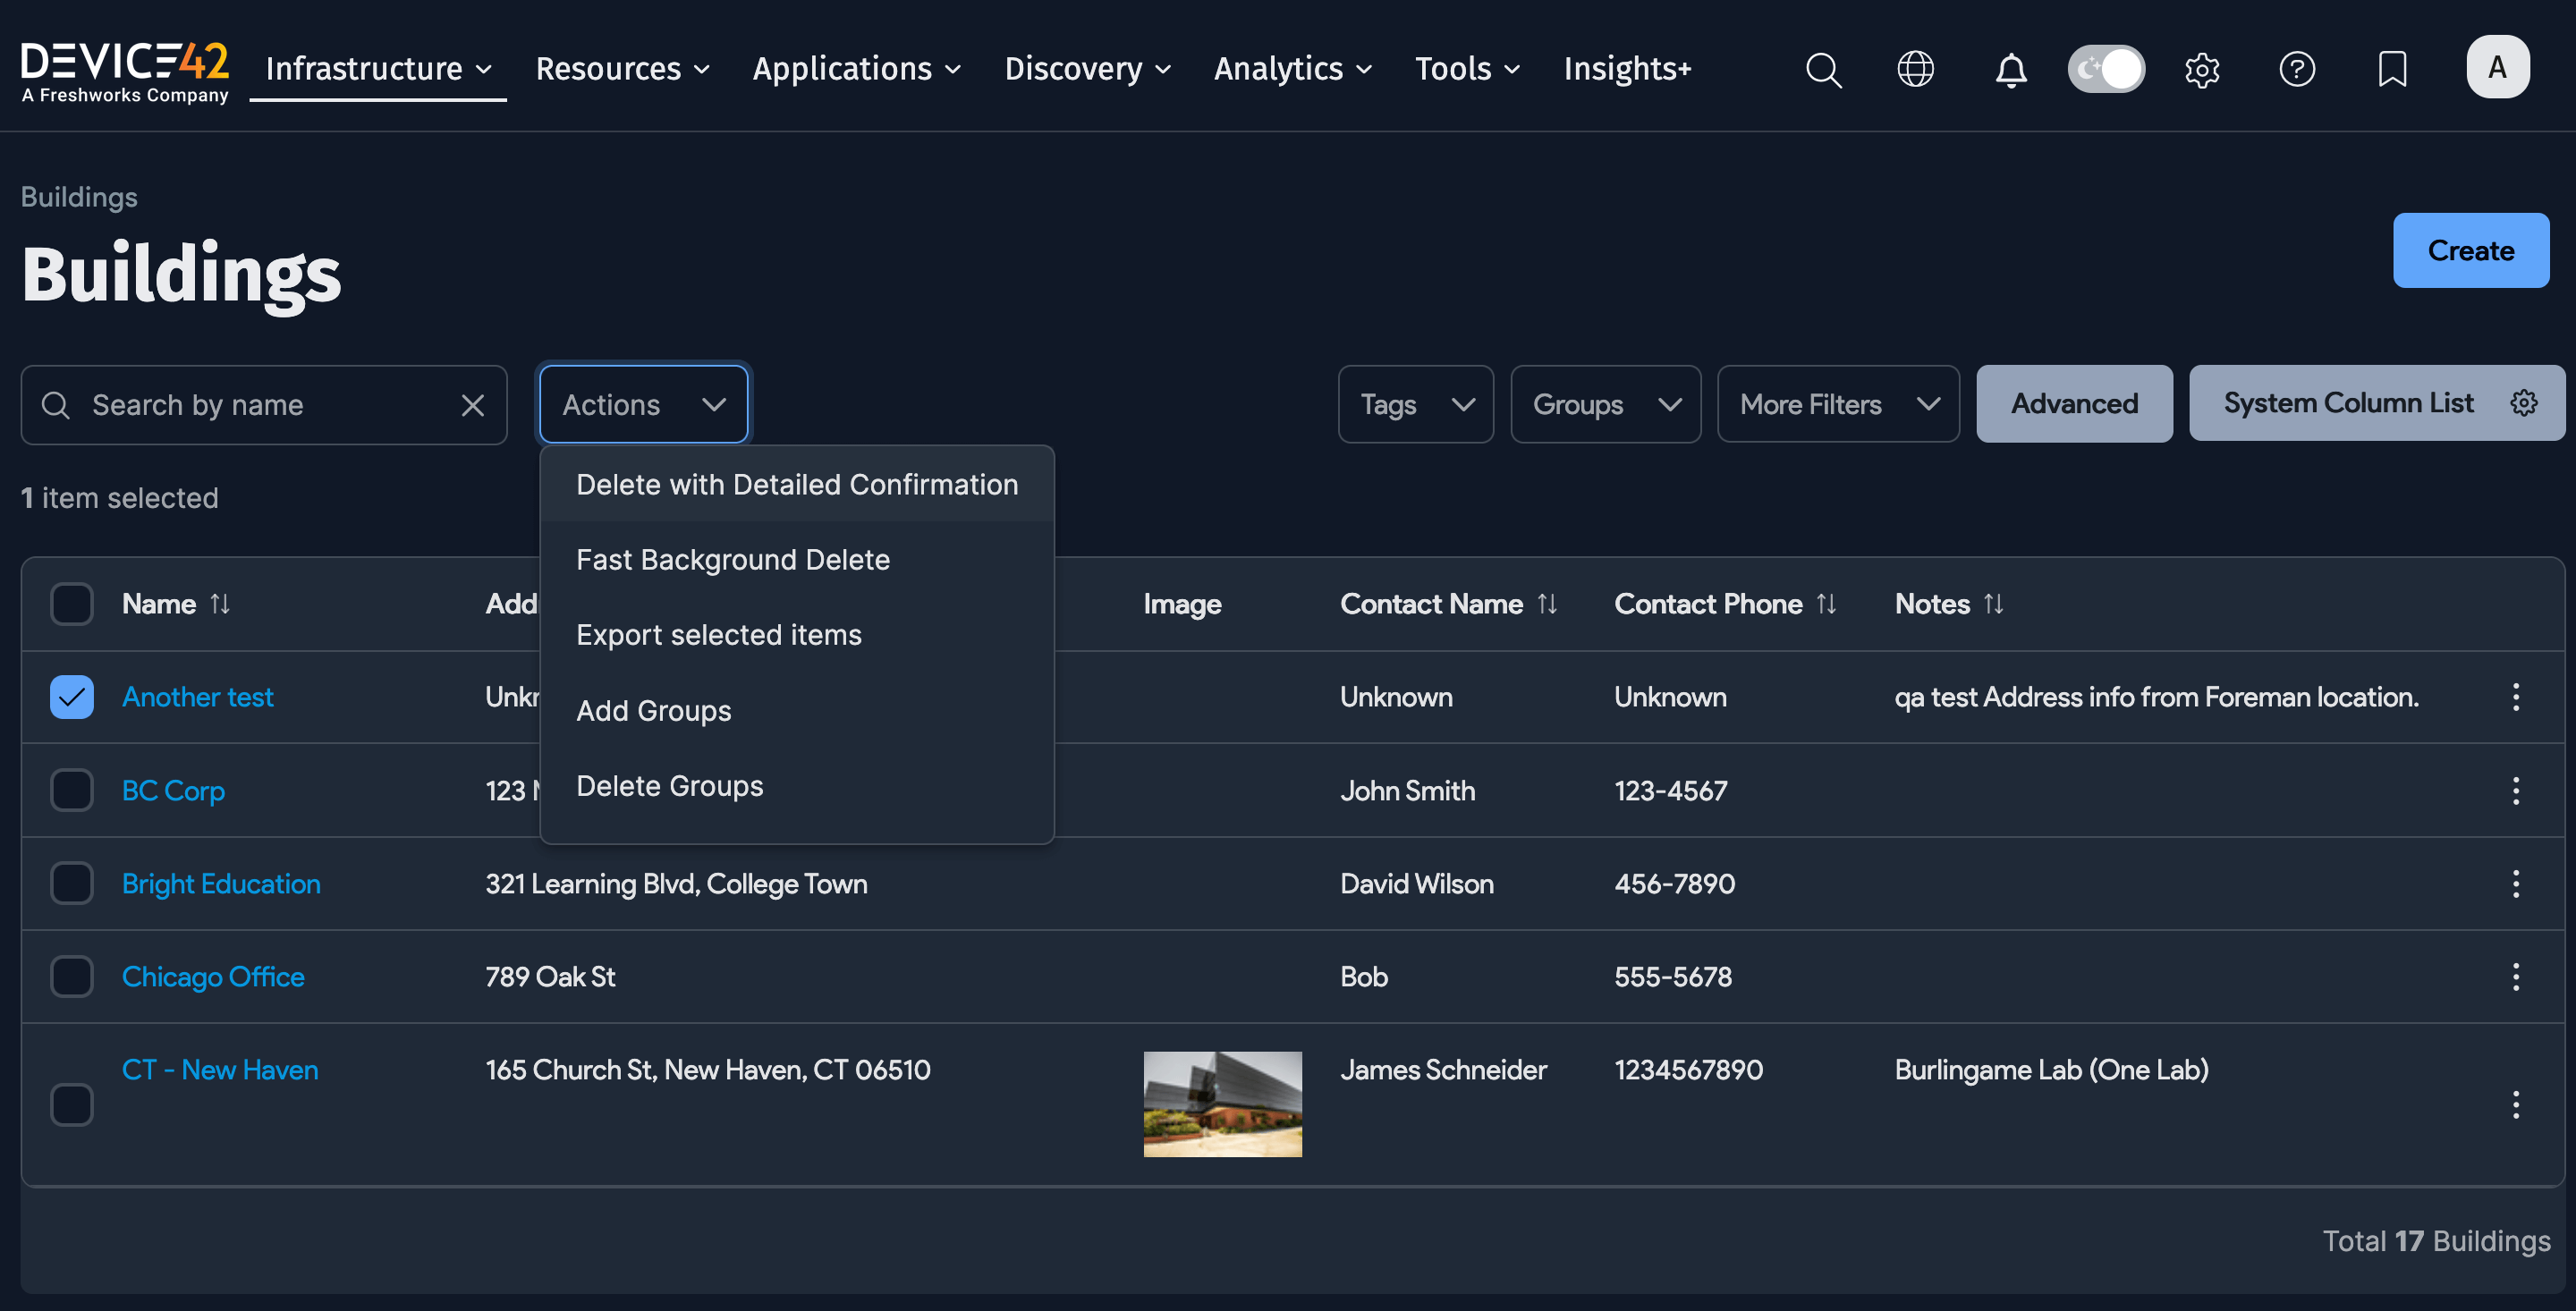Viewport: 2576px width, 1311px height.
Task: Open the global search magnifier icon
Action: point(1824,69)
